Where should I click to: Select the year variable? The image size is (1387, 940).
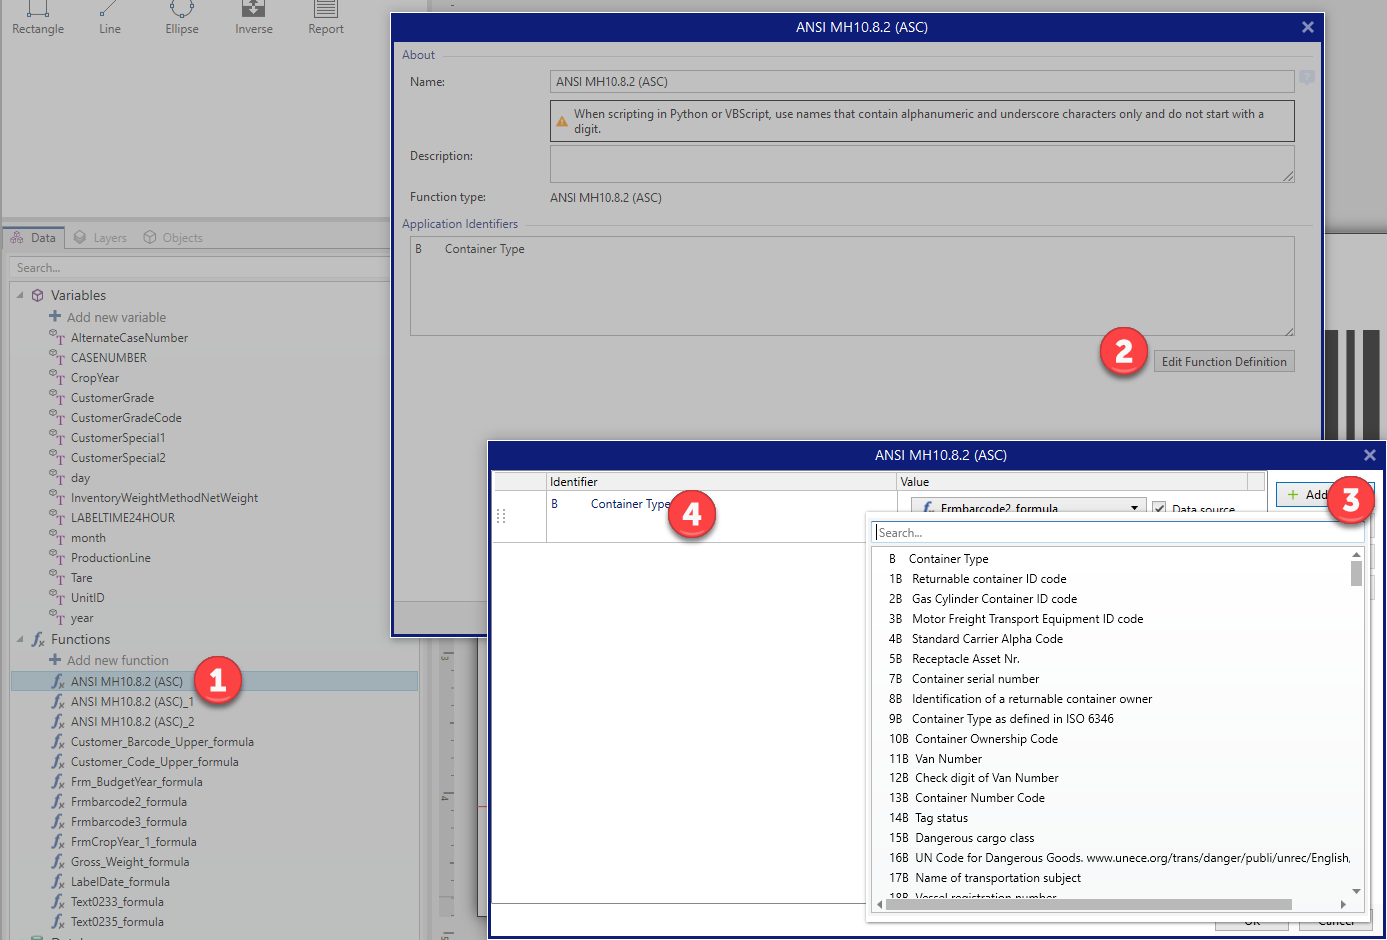pos(82,618)
